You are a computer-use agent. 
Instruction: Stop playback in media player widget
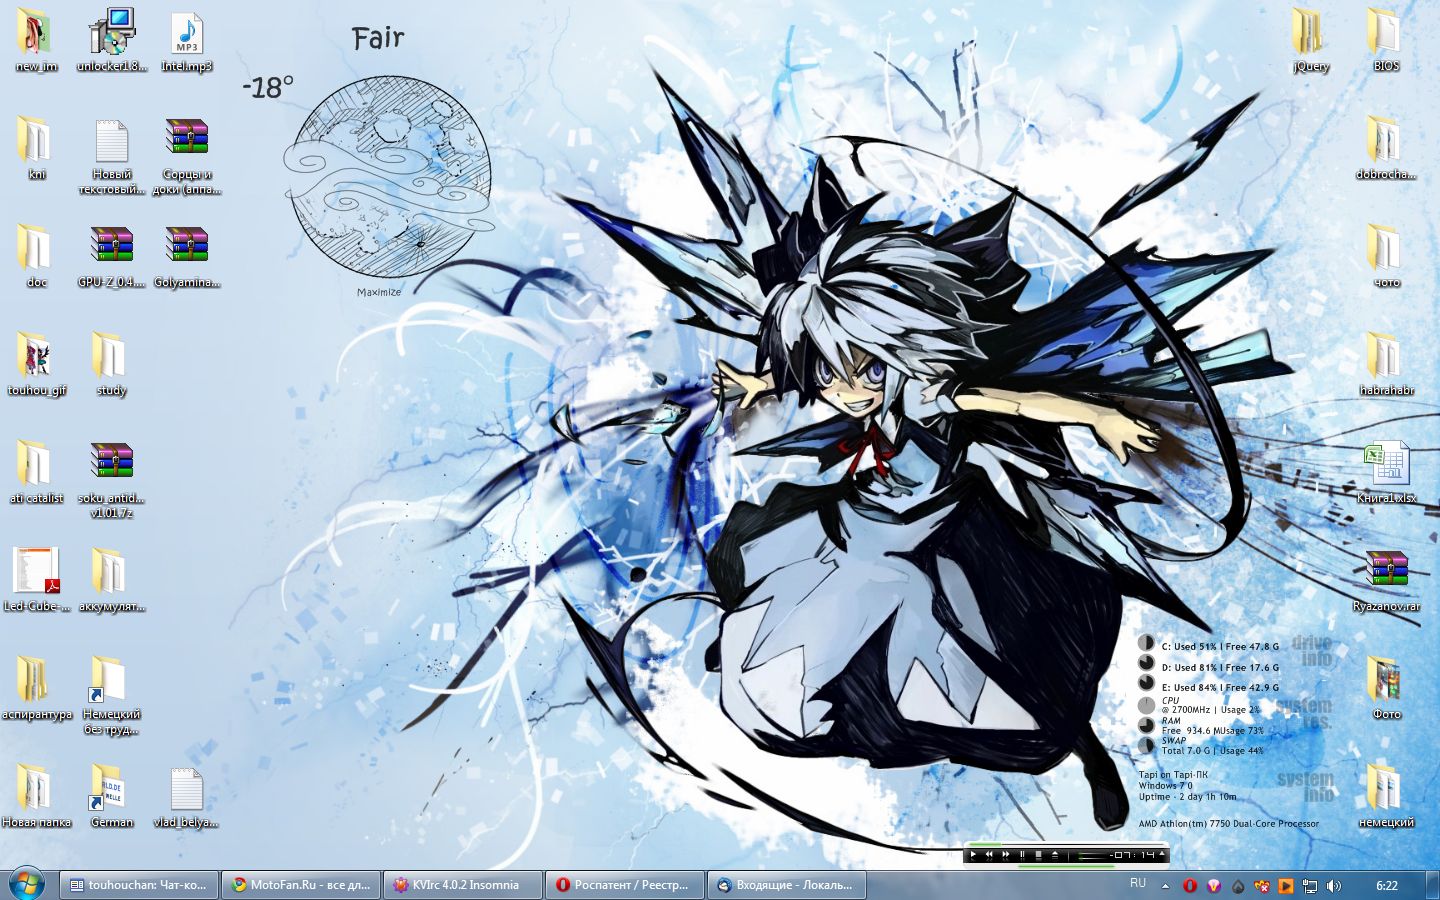[1039, 855]
